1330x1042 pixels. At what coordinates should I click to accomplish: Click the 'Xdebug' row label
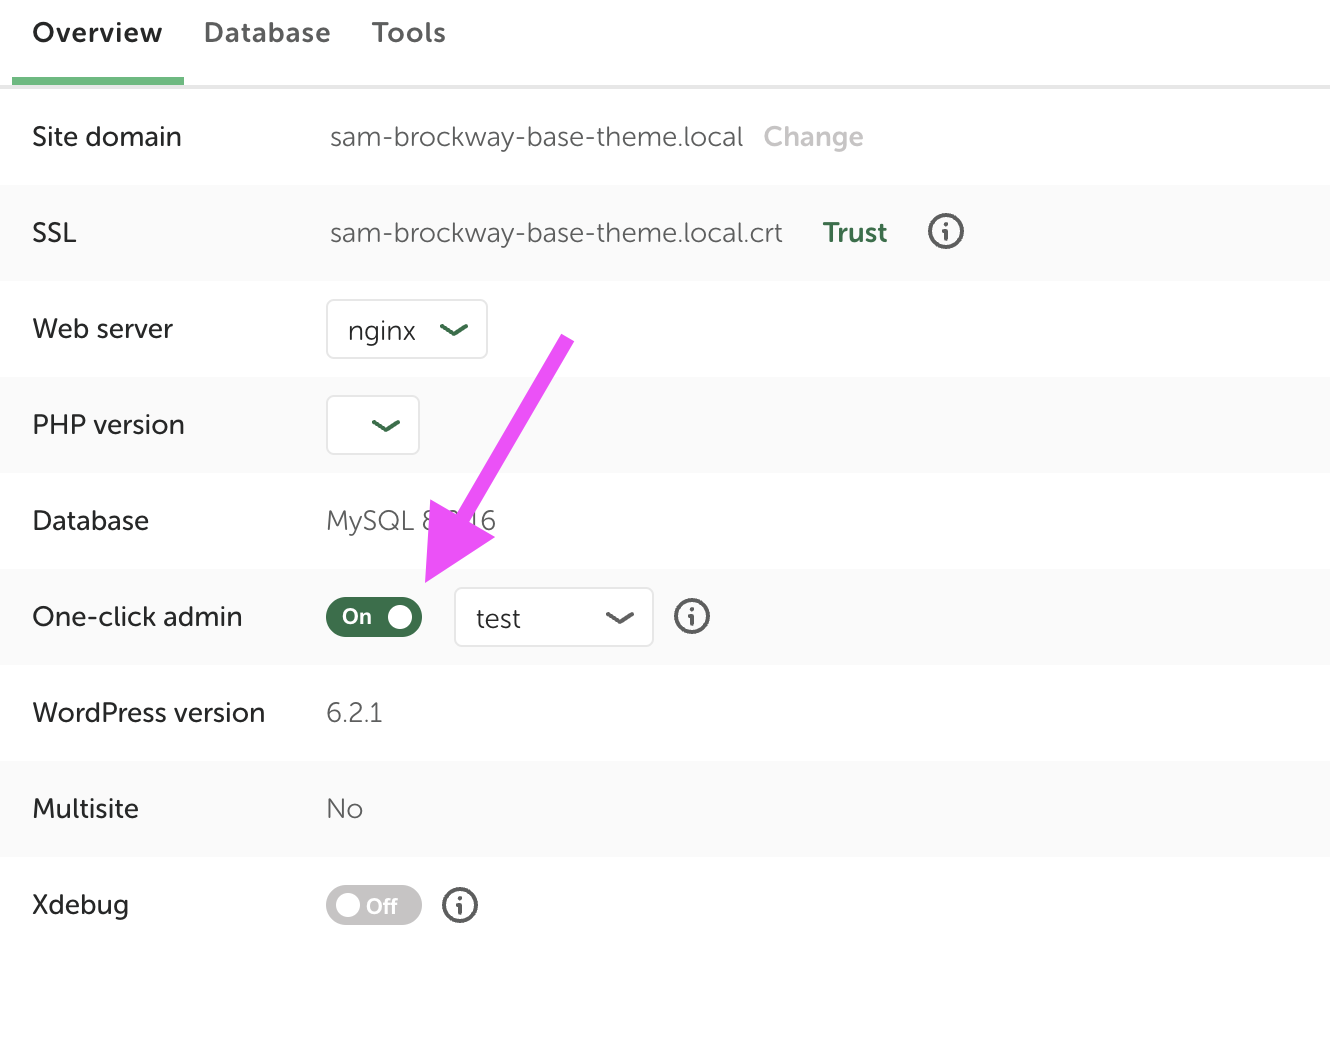(80, 905)
